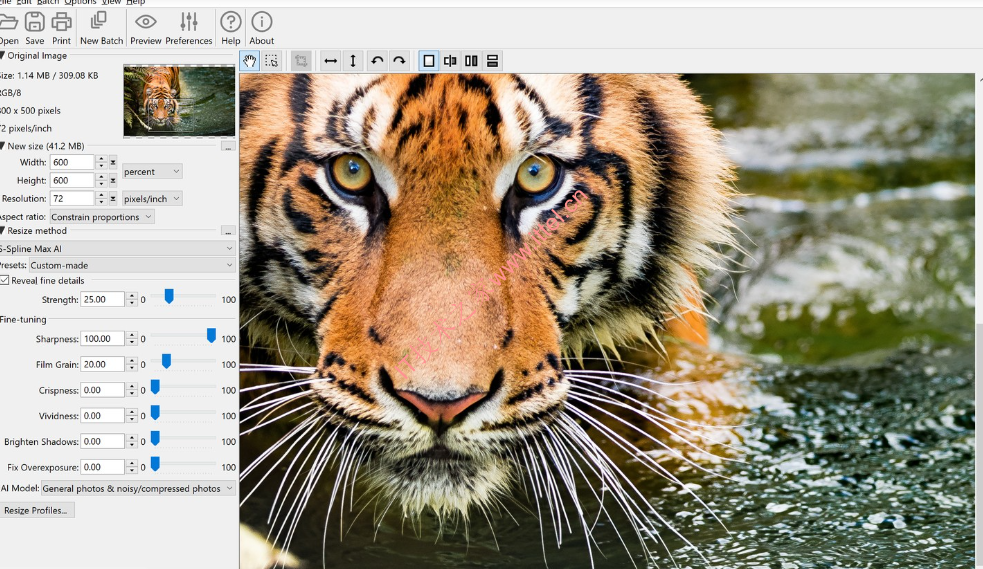Open the Width preset values button
This screenshot has width=983, height=569.
click(113, 162)
